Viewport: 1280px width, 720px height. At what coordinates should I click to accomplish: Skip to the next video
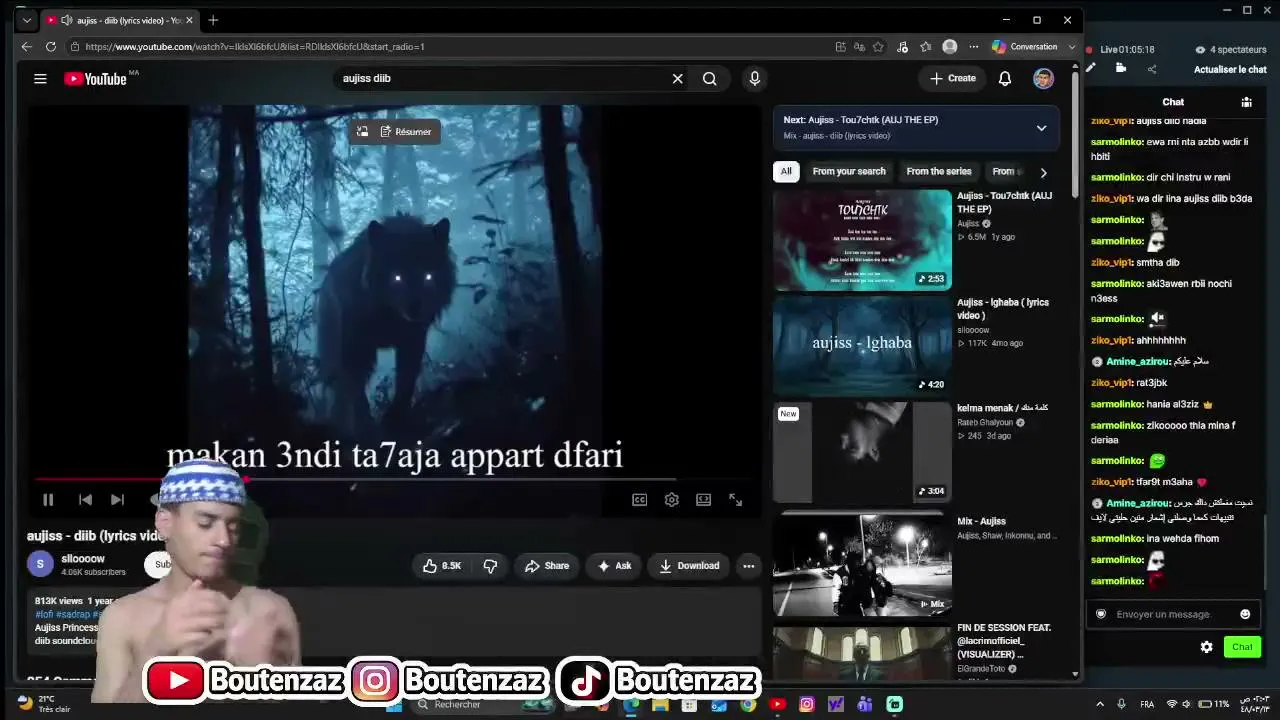tap(117, 500)
